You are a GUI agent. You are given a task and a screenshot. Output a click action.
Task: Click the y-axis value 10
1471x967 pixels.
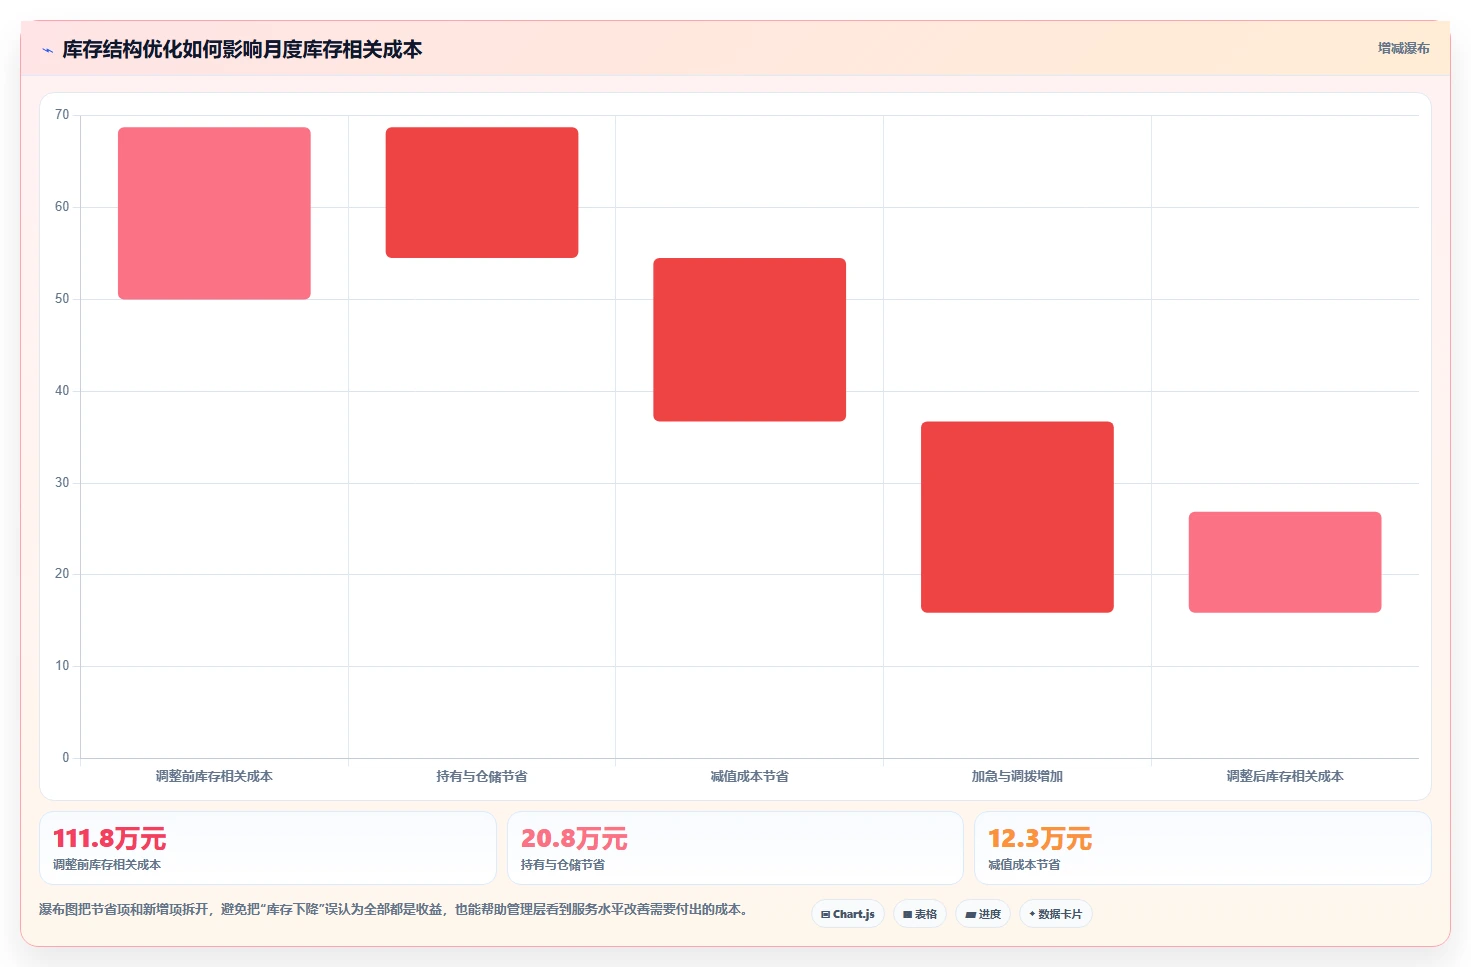[x=62, y=666]
